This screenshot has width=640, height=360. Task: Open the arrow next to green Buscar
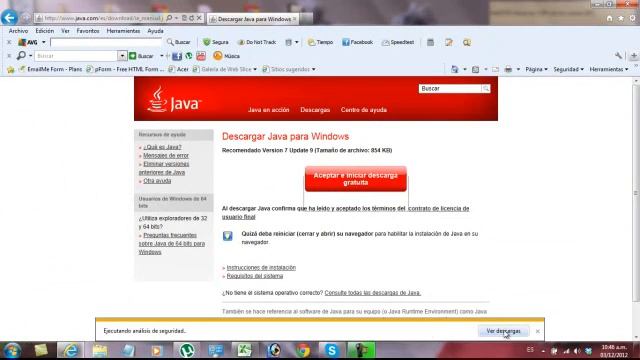pyautogui.click(x=161, y=56)
